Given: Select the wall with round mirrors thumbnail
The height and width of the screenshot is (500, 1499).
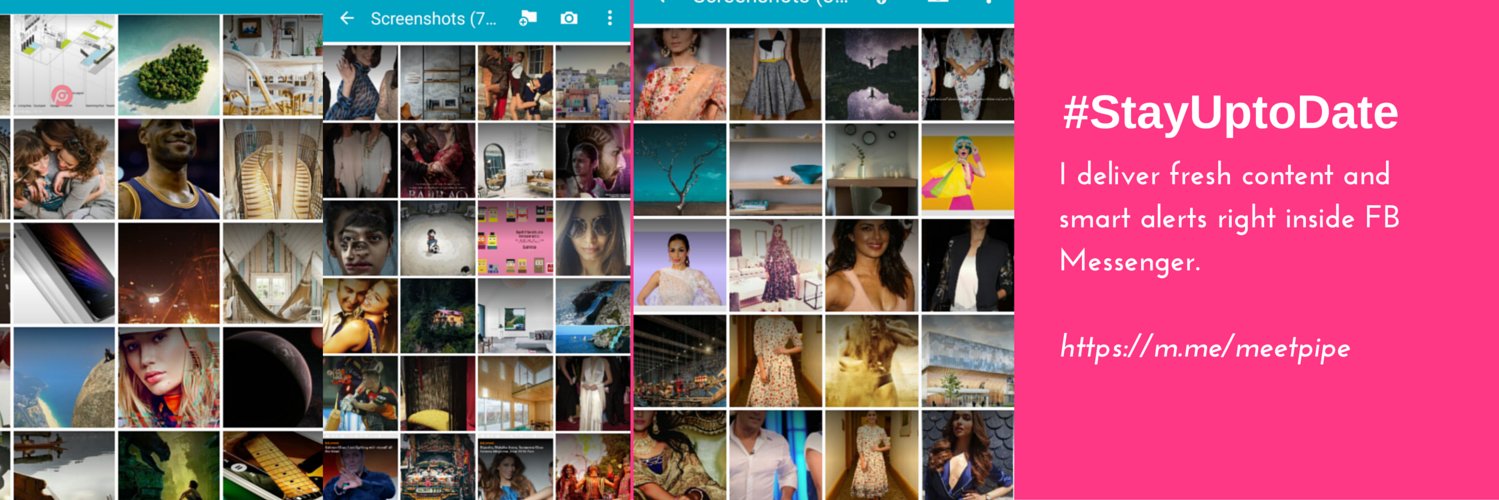Looking at the screenshot, I should [x=870, y=169].
